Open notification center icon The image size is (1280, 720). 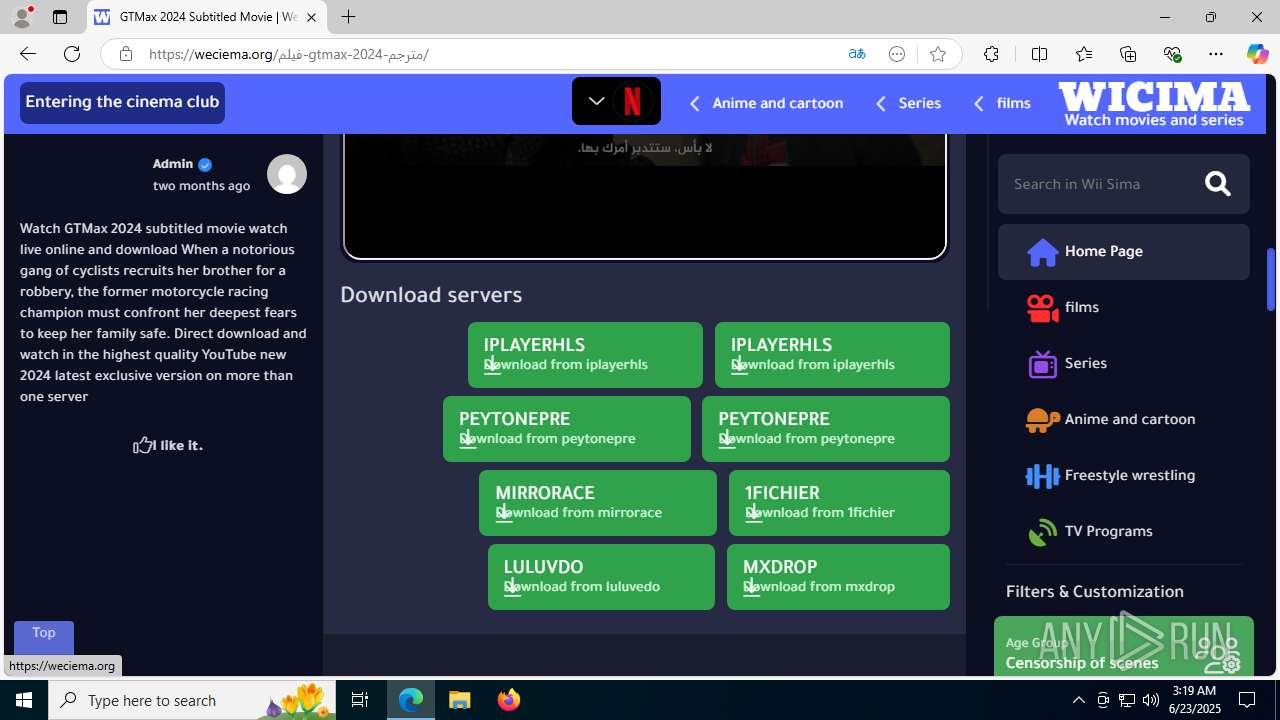click(1247, 700)
